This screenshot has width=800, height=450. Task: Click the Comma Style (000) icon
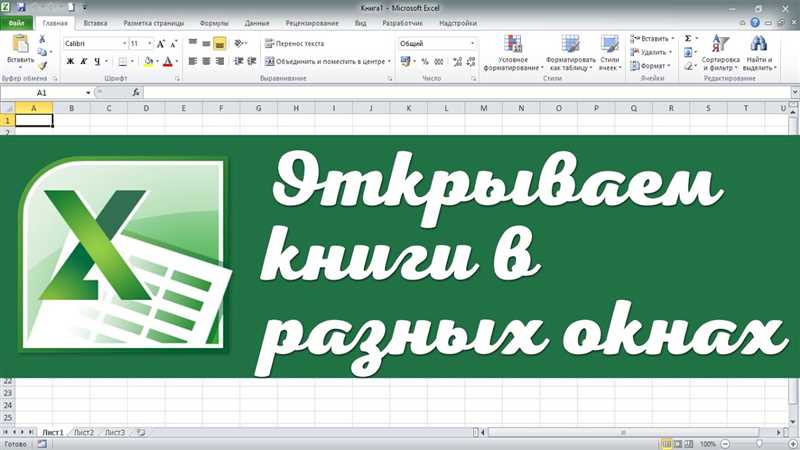coord(439,62)
